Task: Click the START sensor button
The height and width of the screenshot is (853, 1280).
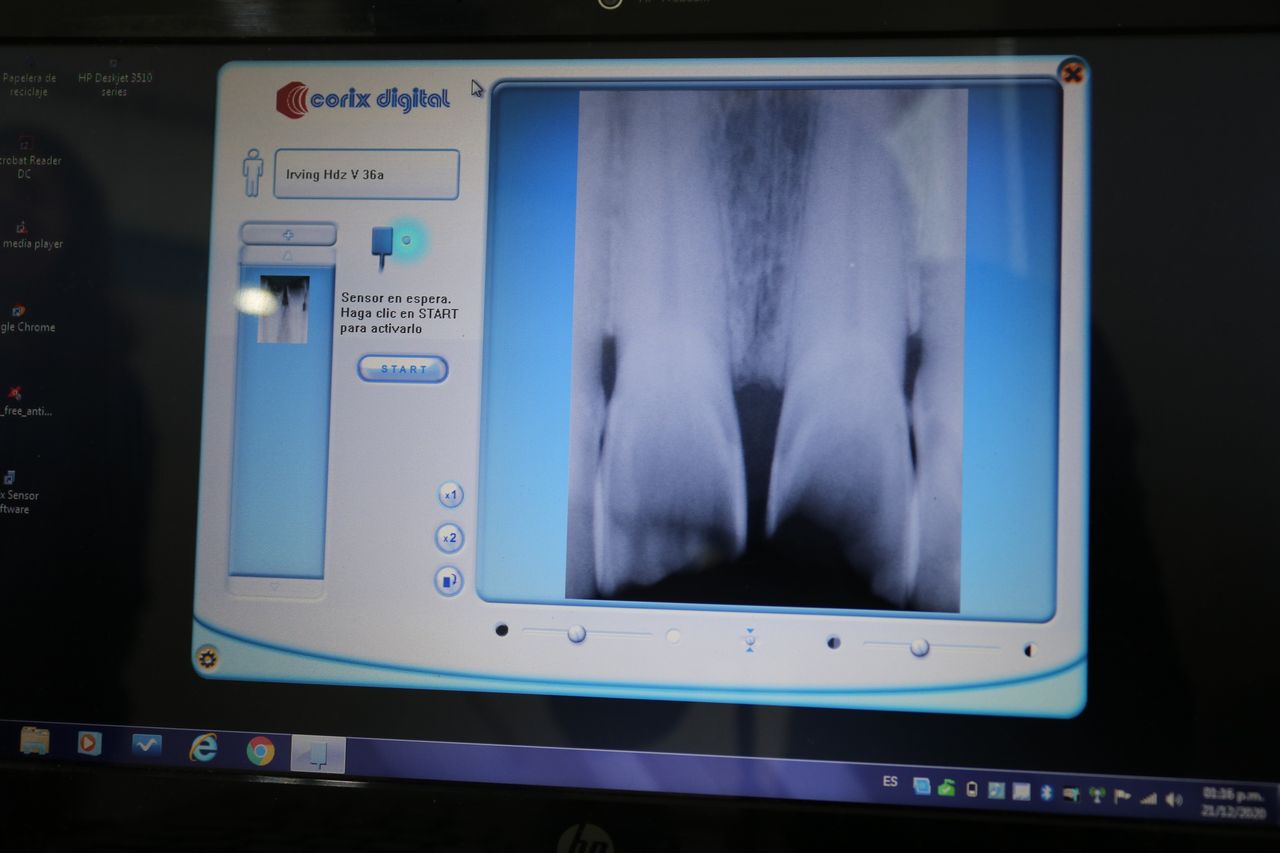Action: (x=402, y=369)
